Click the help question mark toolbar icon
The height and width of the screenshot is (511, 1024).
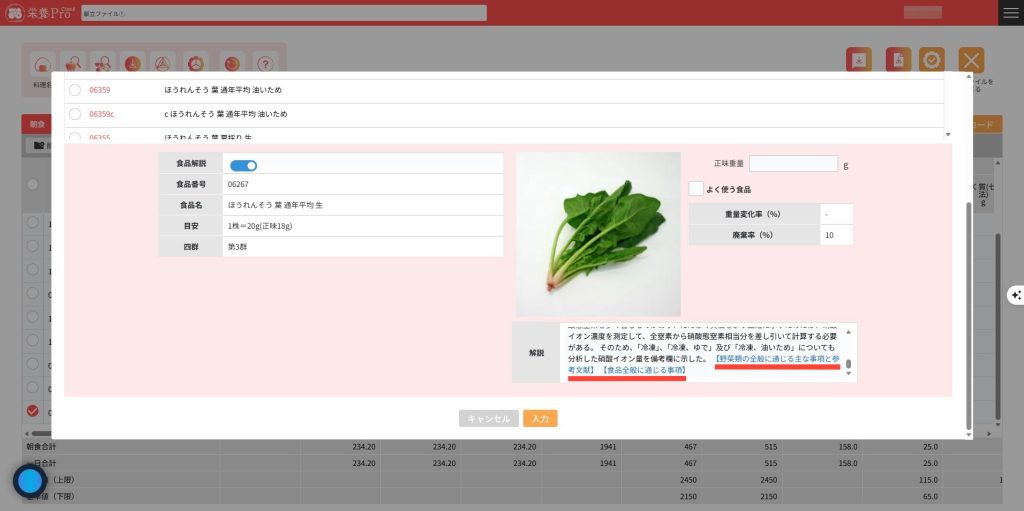[x=265, y=63]
